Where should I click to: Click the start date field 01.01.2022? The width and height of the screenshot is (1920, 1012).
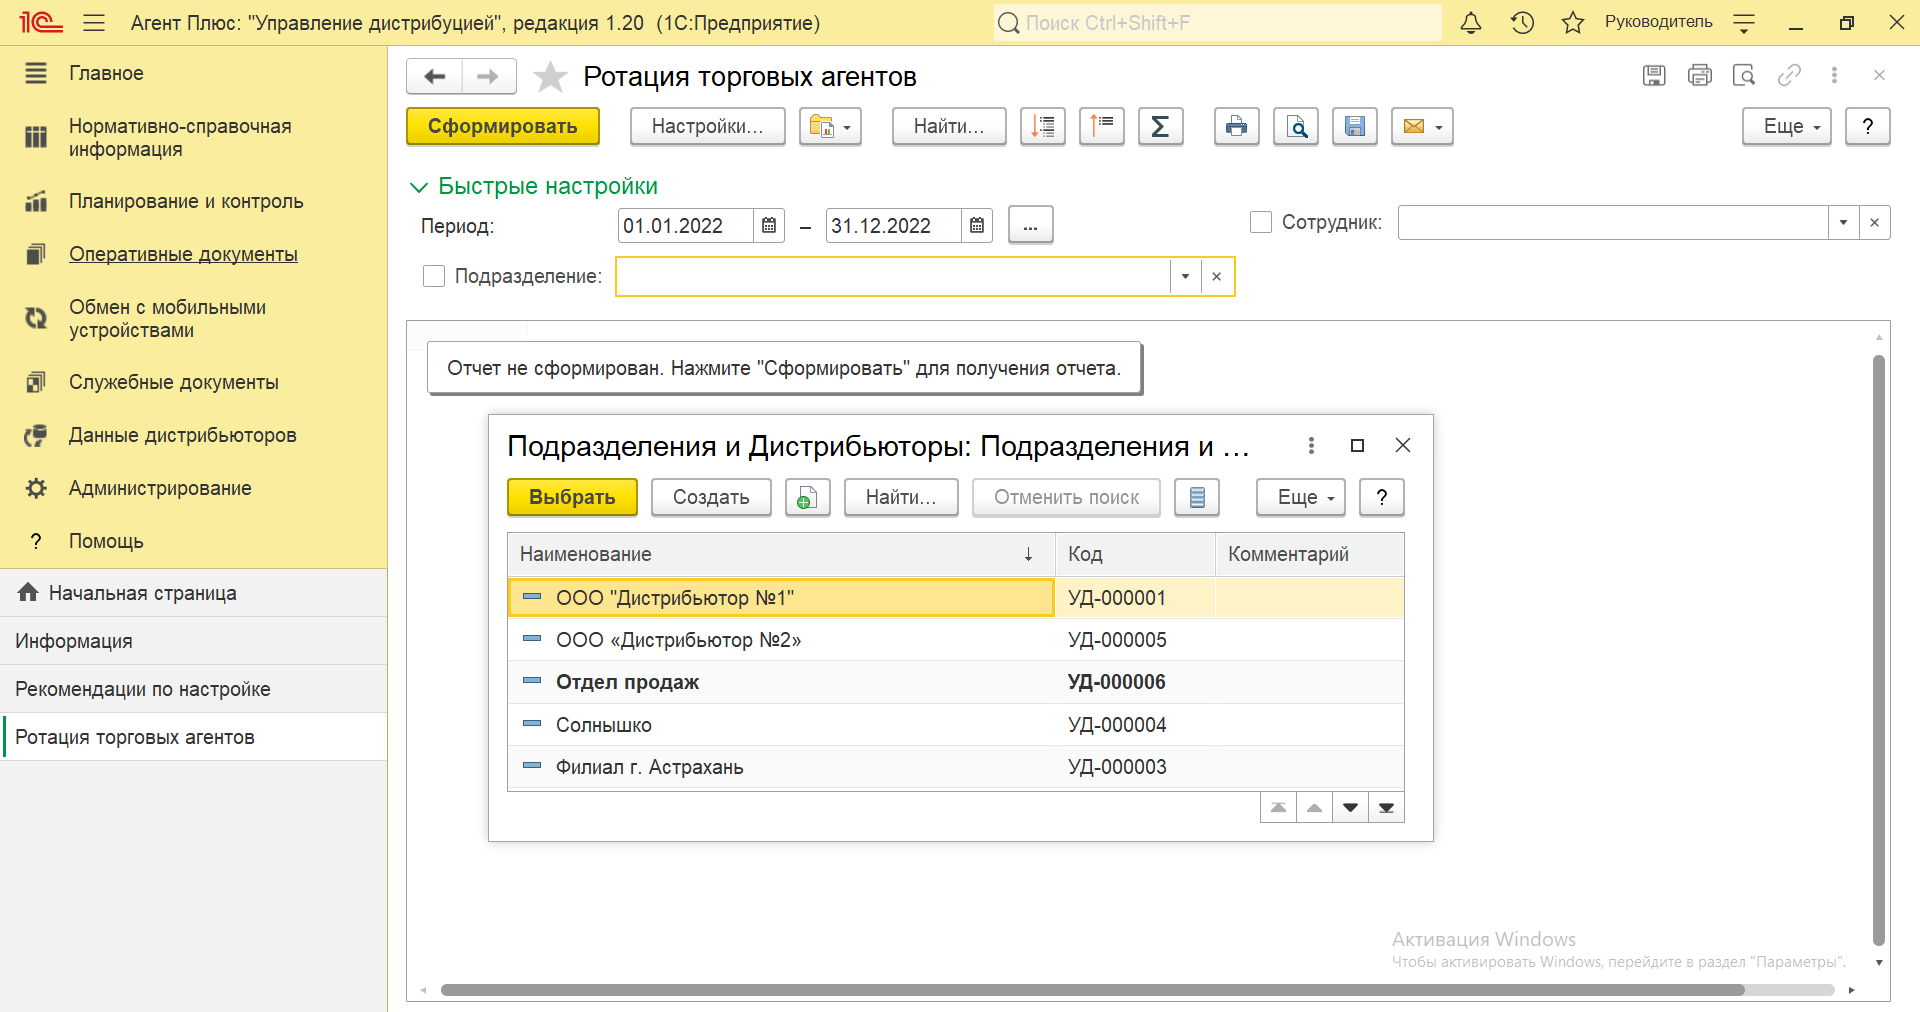coord(684,226)
